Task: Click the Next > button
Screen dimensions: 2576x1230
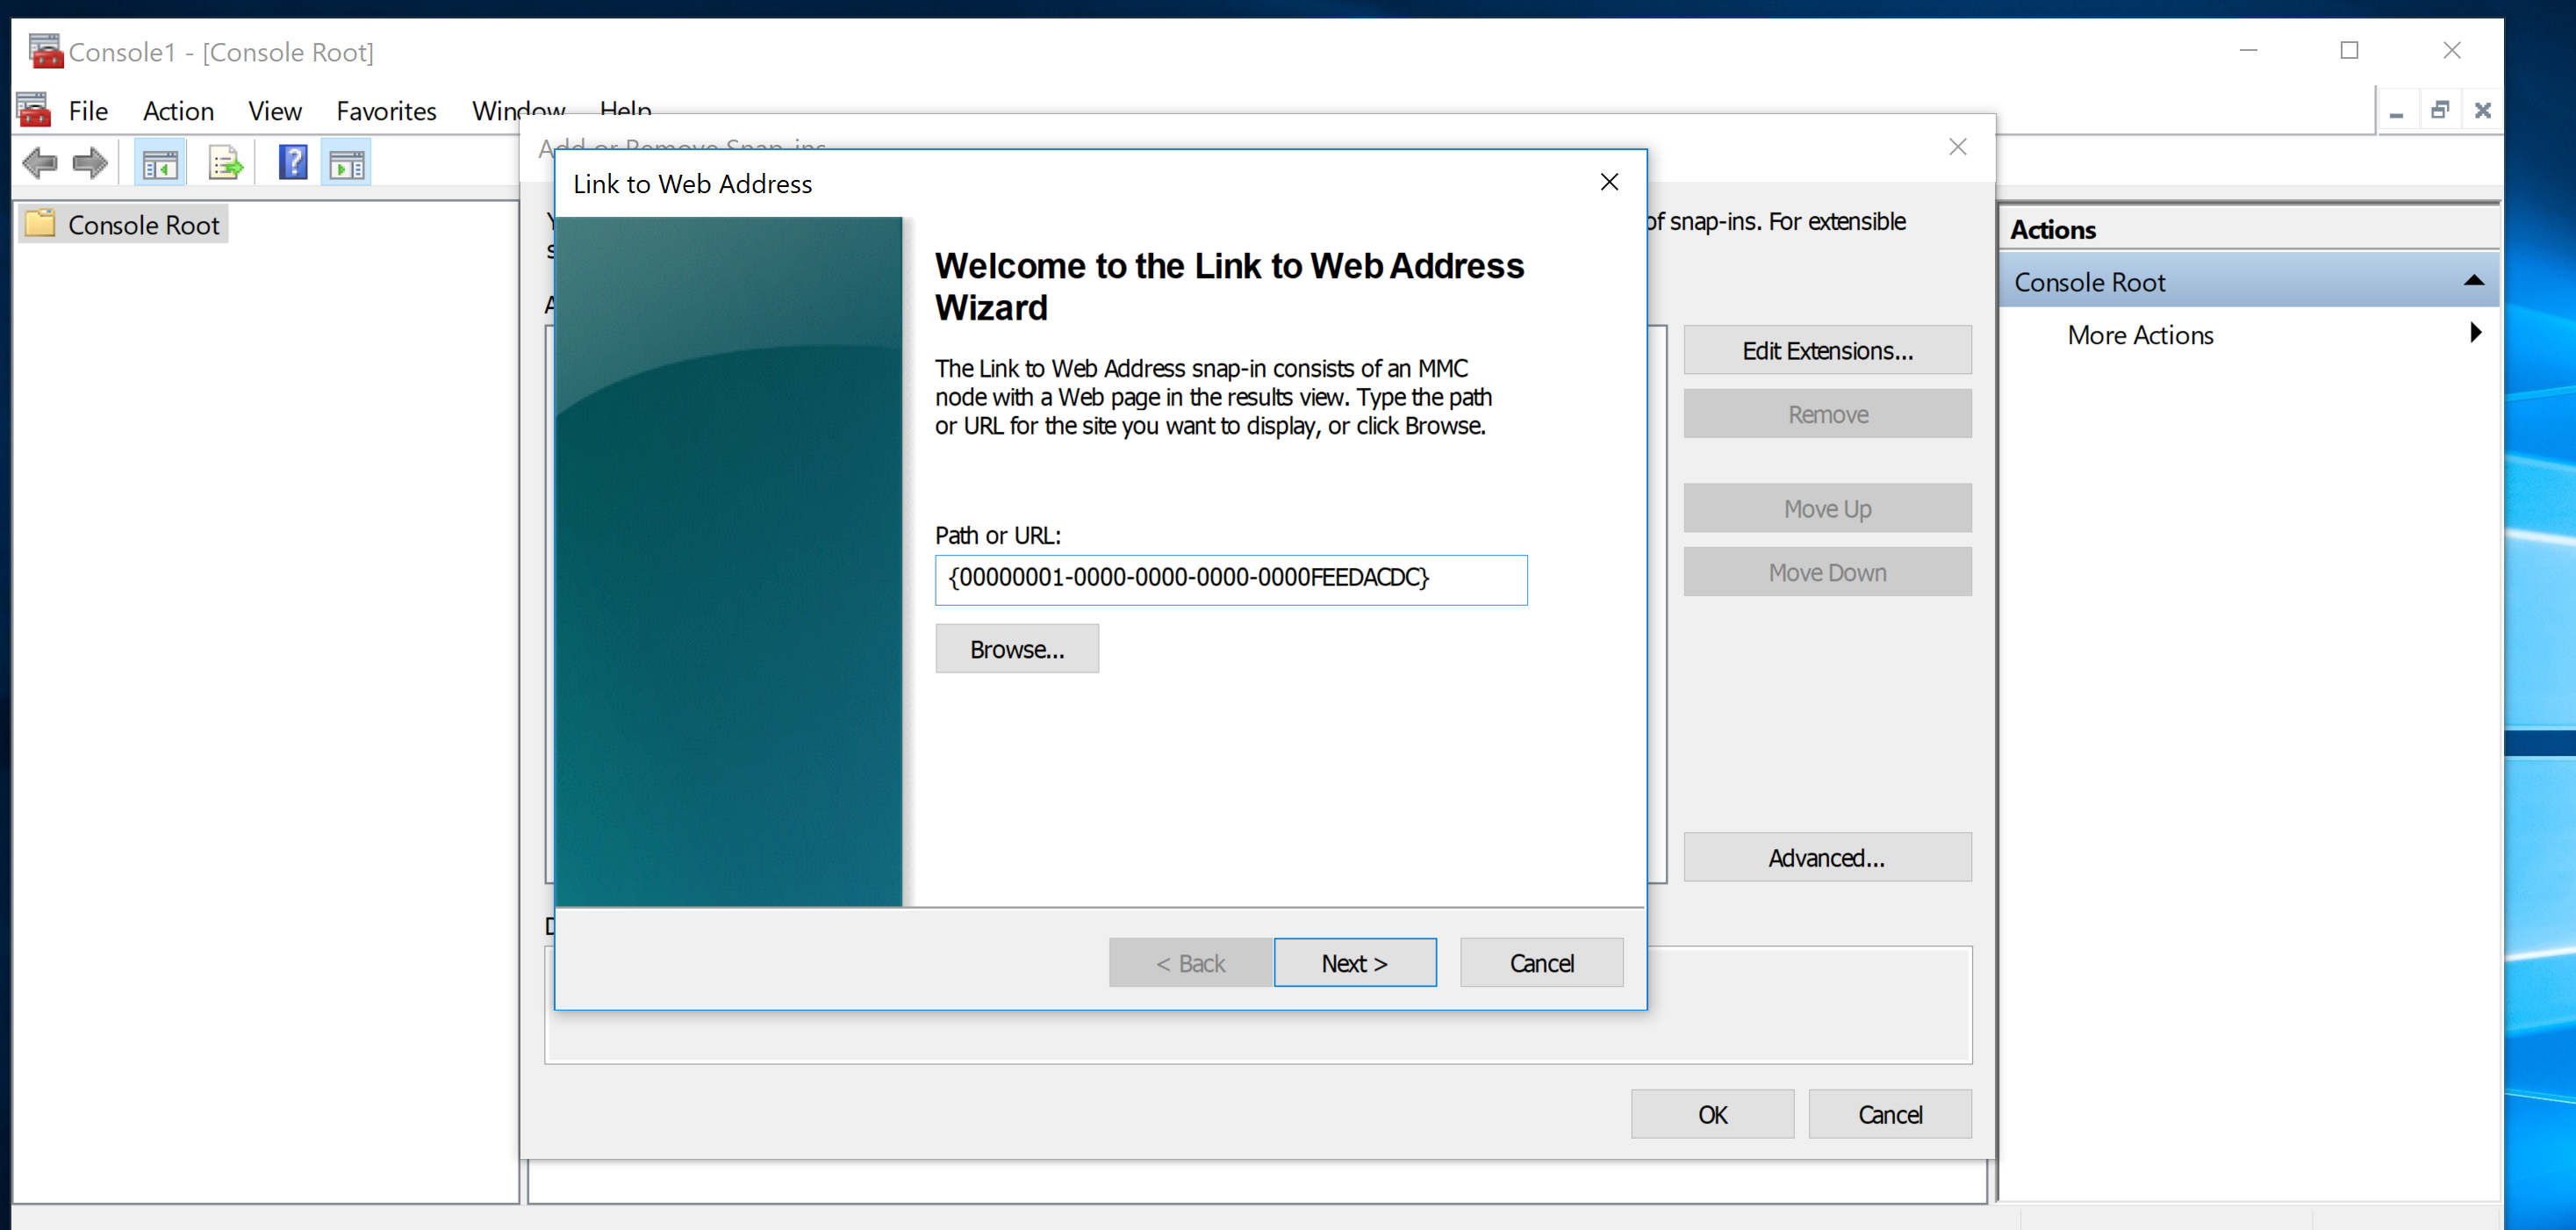Action: 1354,962
